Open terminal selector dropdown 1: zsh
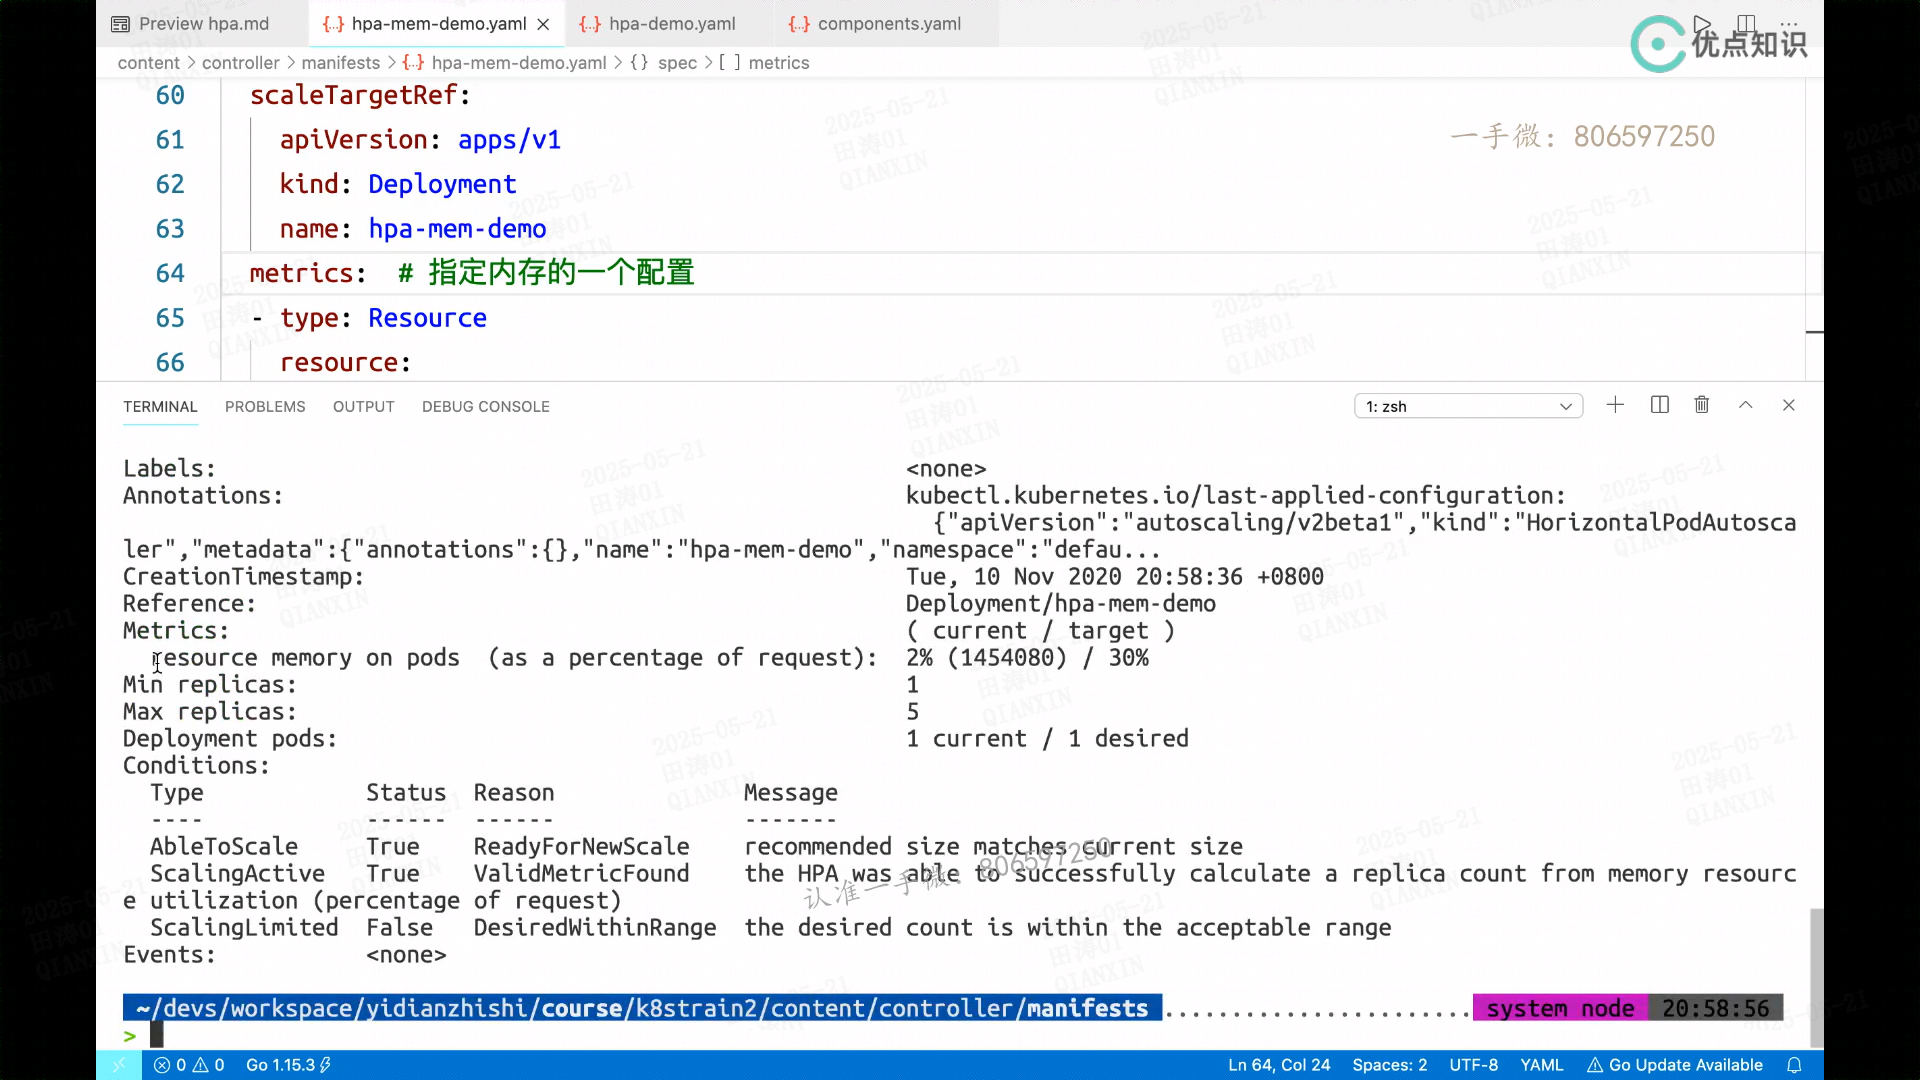The height and width of the screenshot is (1080, 1920). [x=1468, y=406]
